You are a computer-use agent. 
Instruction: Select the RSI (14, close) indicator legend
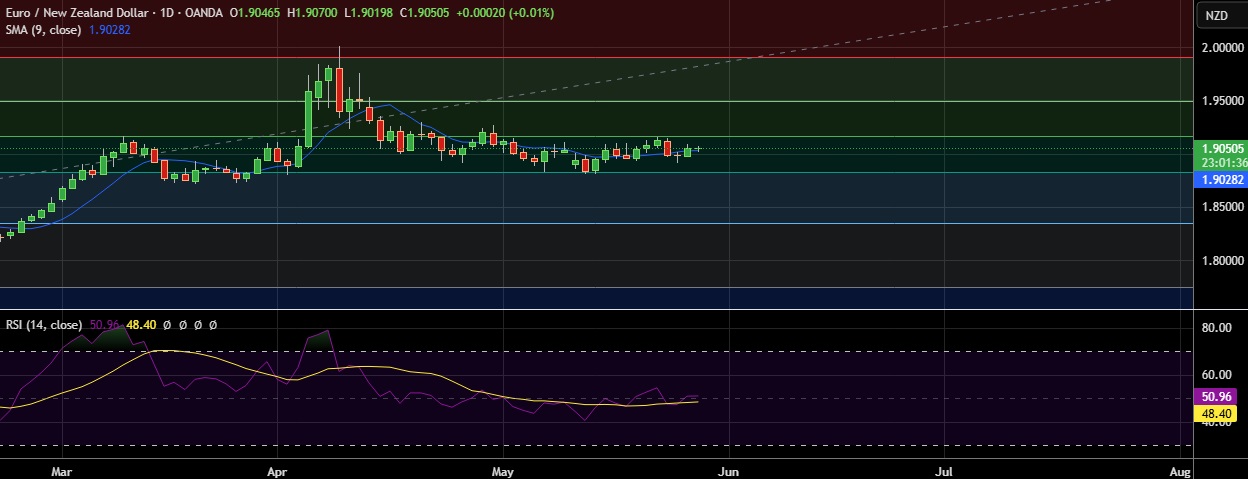[x=44, y=325]
